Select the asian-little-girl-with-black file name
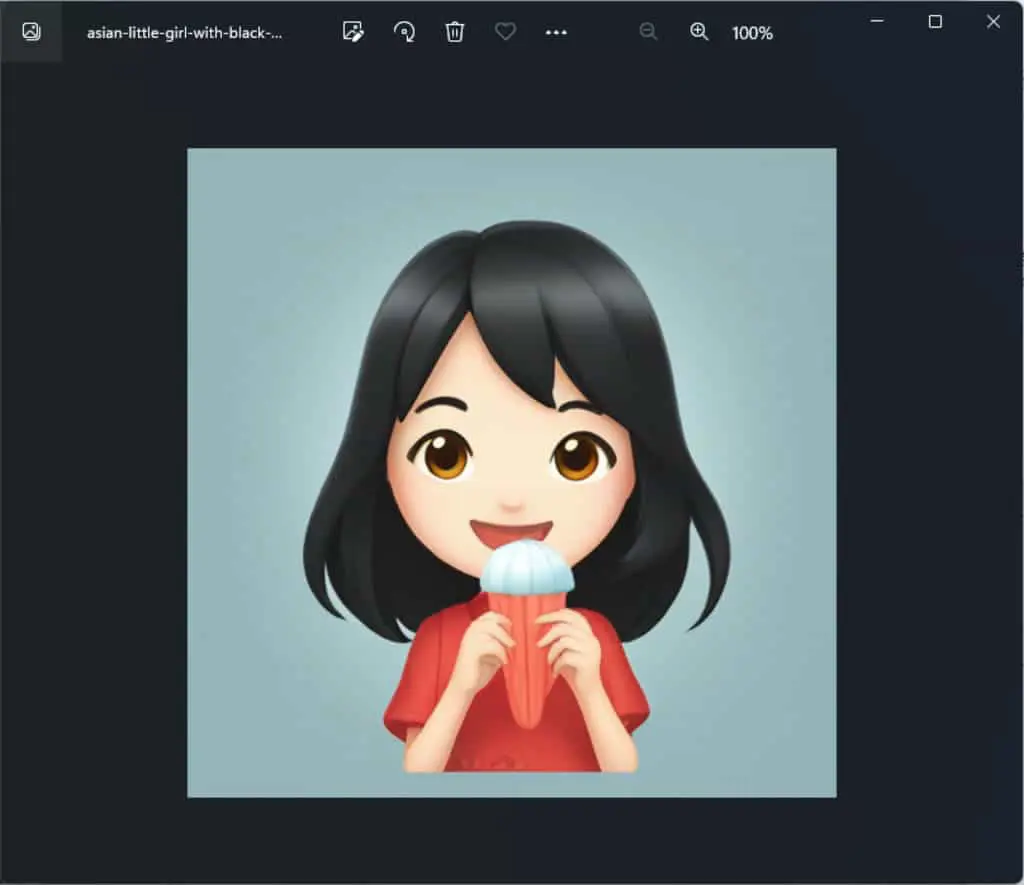This screenshot has height=885, width=1024. point(185,33)
